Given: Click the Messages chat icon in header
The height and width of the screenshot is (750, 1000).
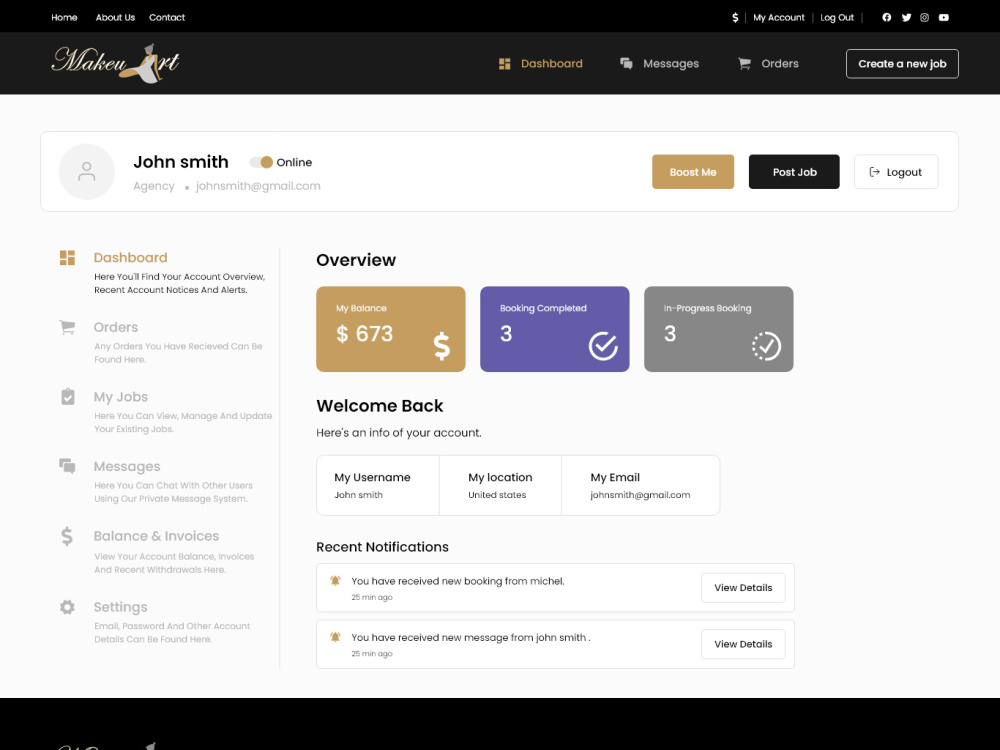Looking at the screenshot, I should point(626,63).
